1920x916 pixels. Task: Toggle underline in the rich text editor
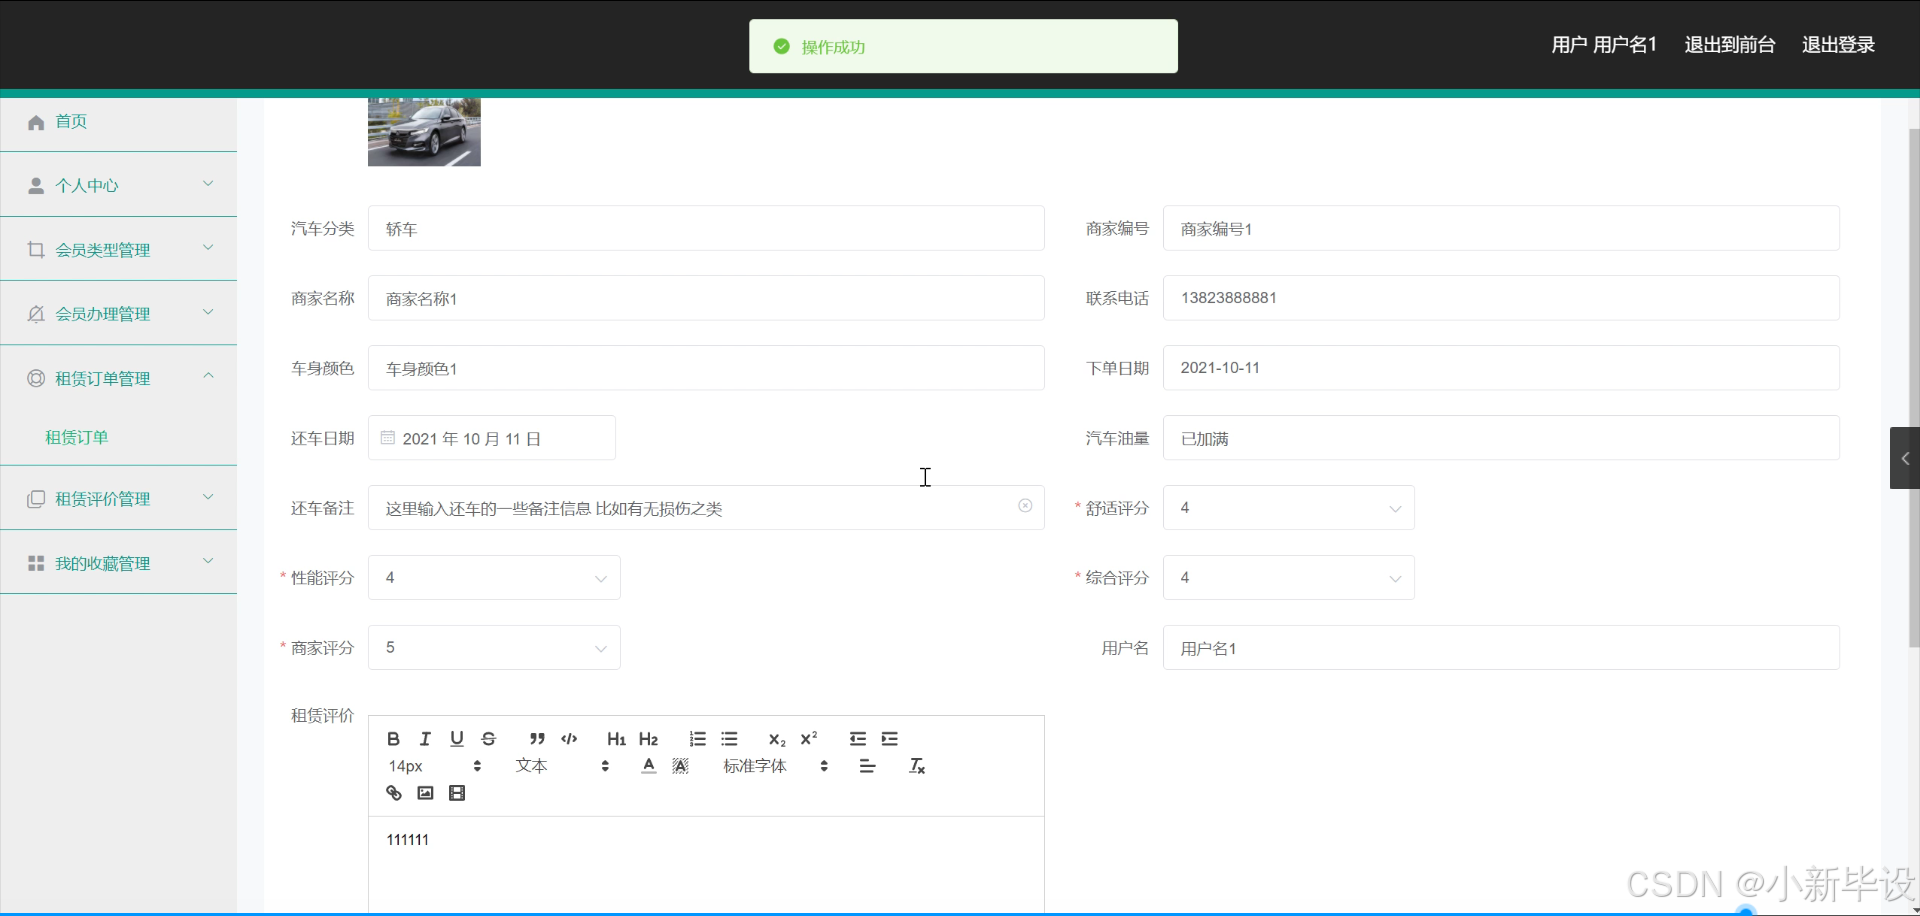point(457,738)
